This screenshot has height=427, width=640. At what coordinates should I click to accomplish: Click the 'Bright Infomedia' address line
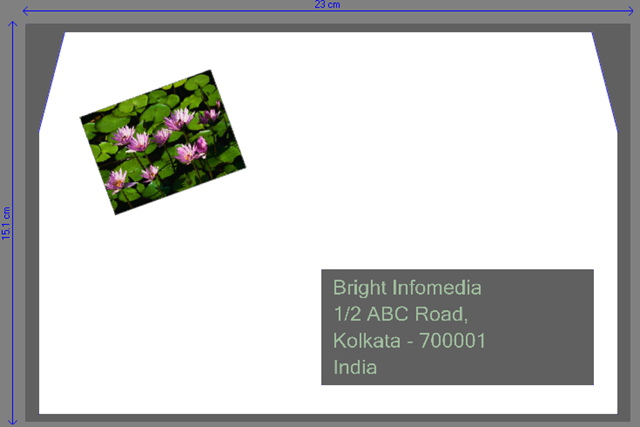tap(407, 287)
